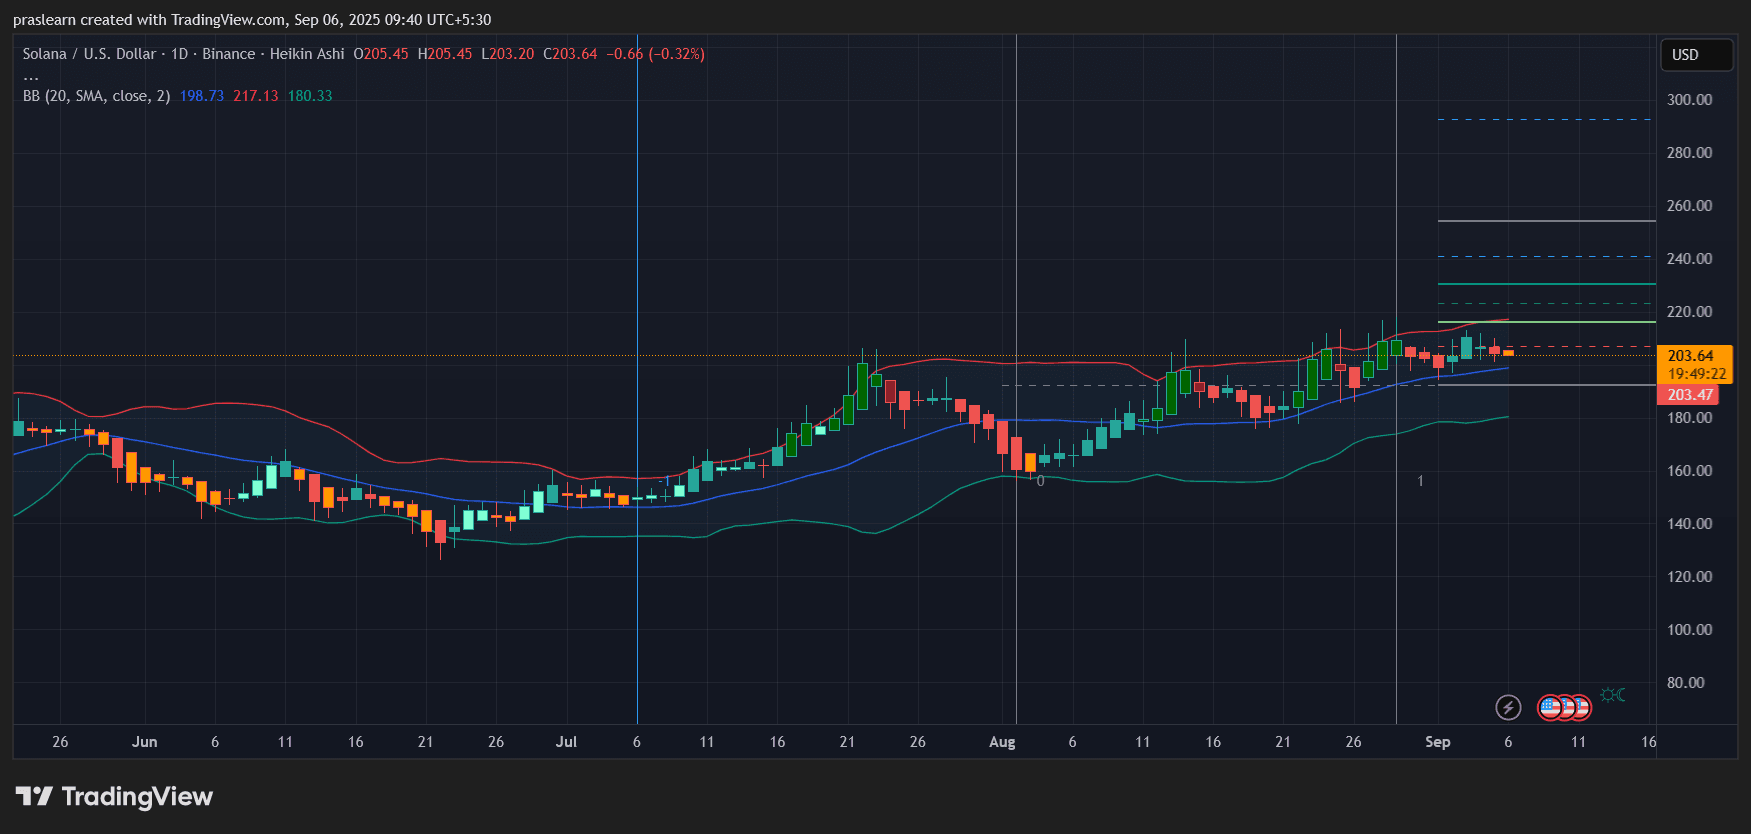Click the green sun and moon icon

[1612, 695]
